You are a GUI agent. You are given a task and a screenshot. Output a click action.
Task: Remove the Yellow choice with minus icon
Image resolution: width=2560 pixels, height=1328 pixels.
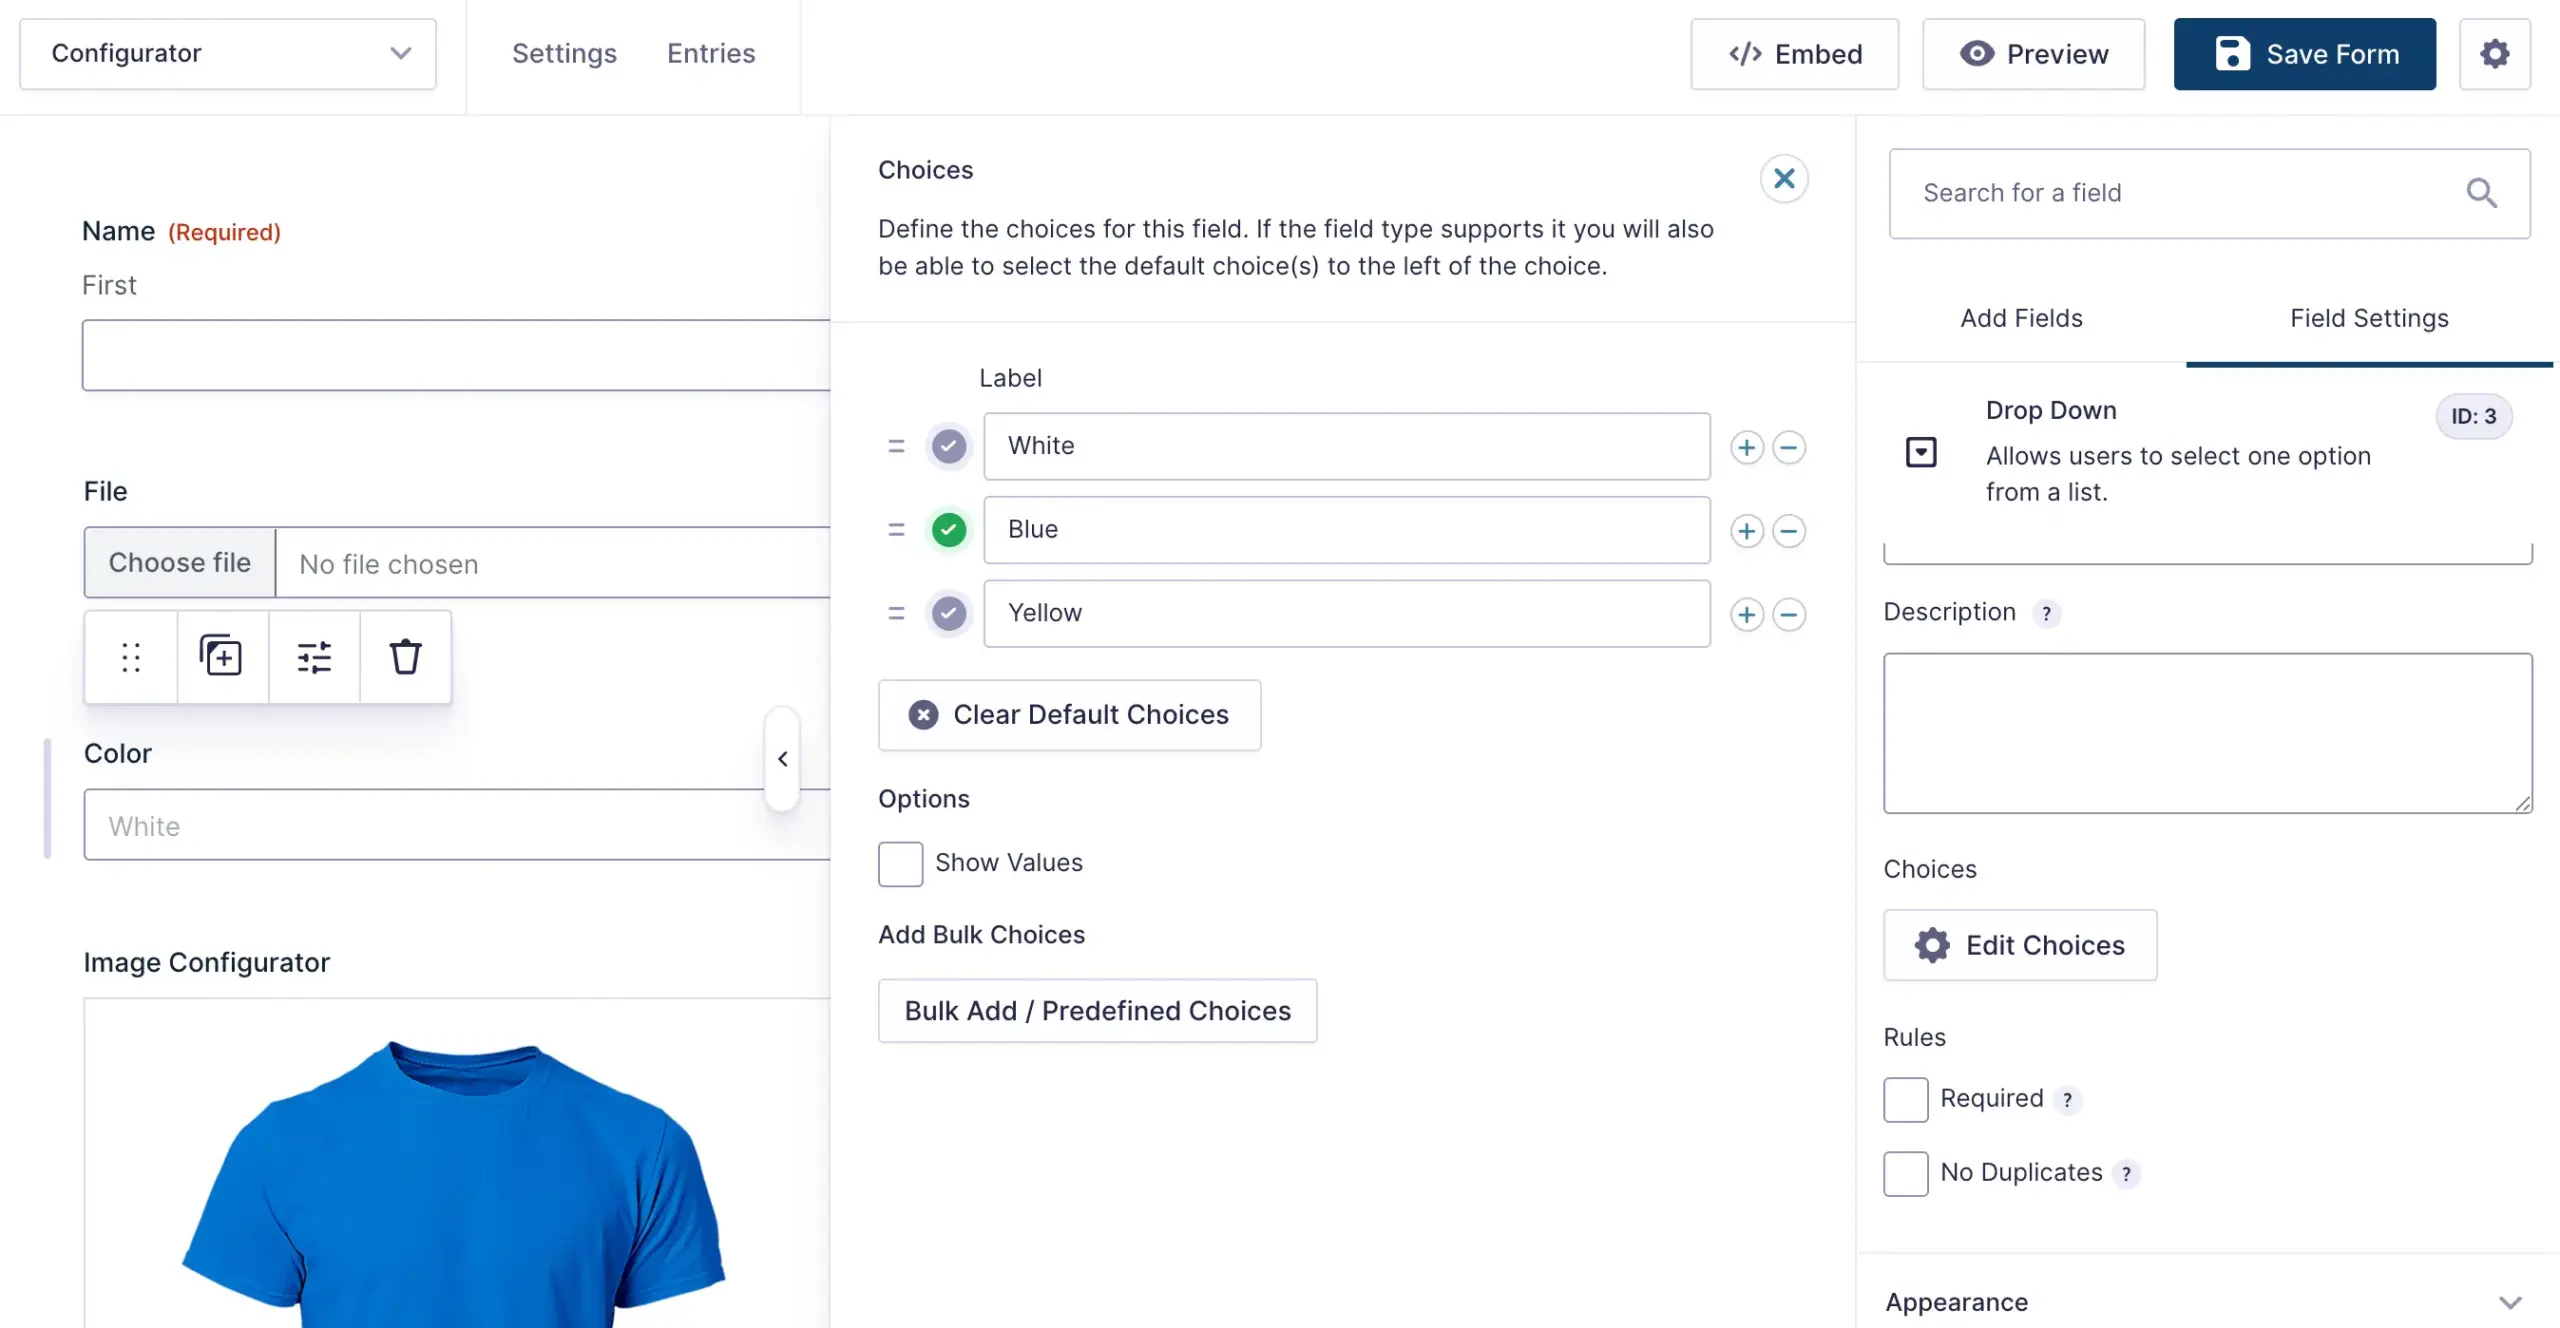(x=1788, y=614)
